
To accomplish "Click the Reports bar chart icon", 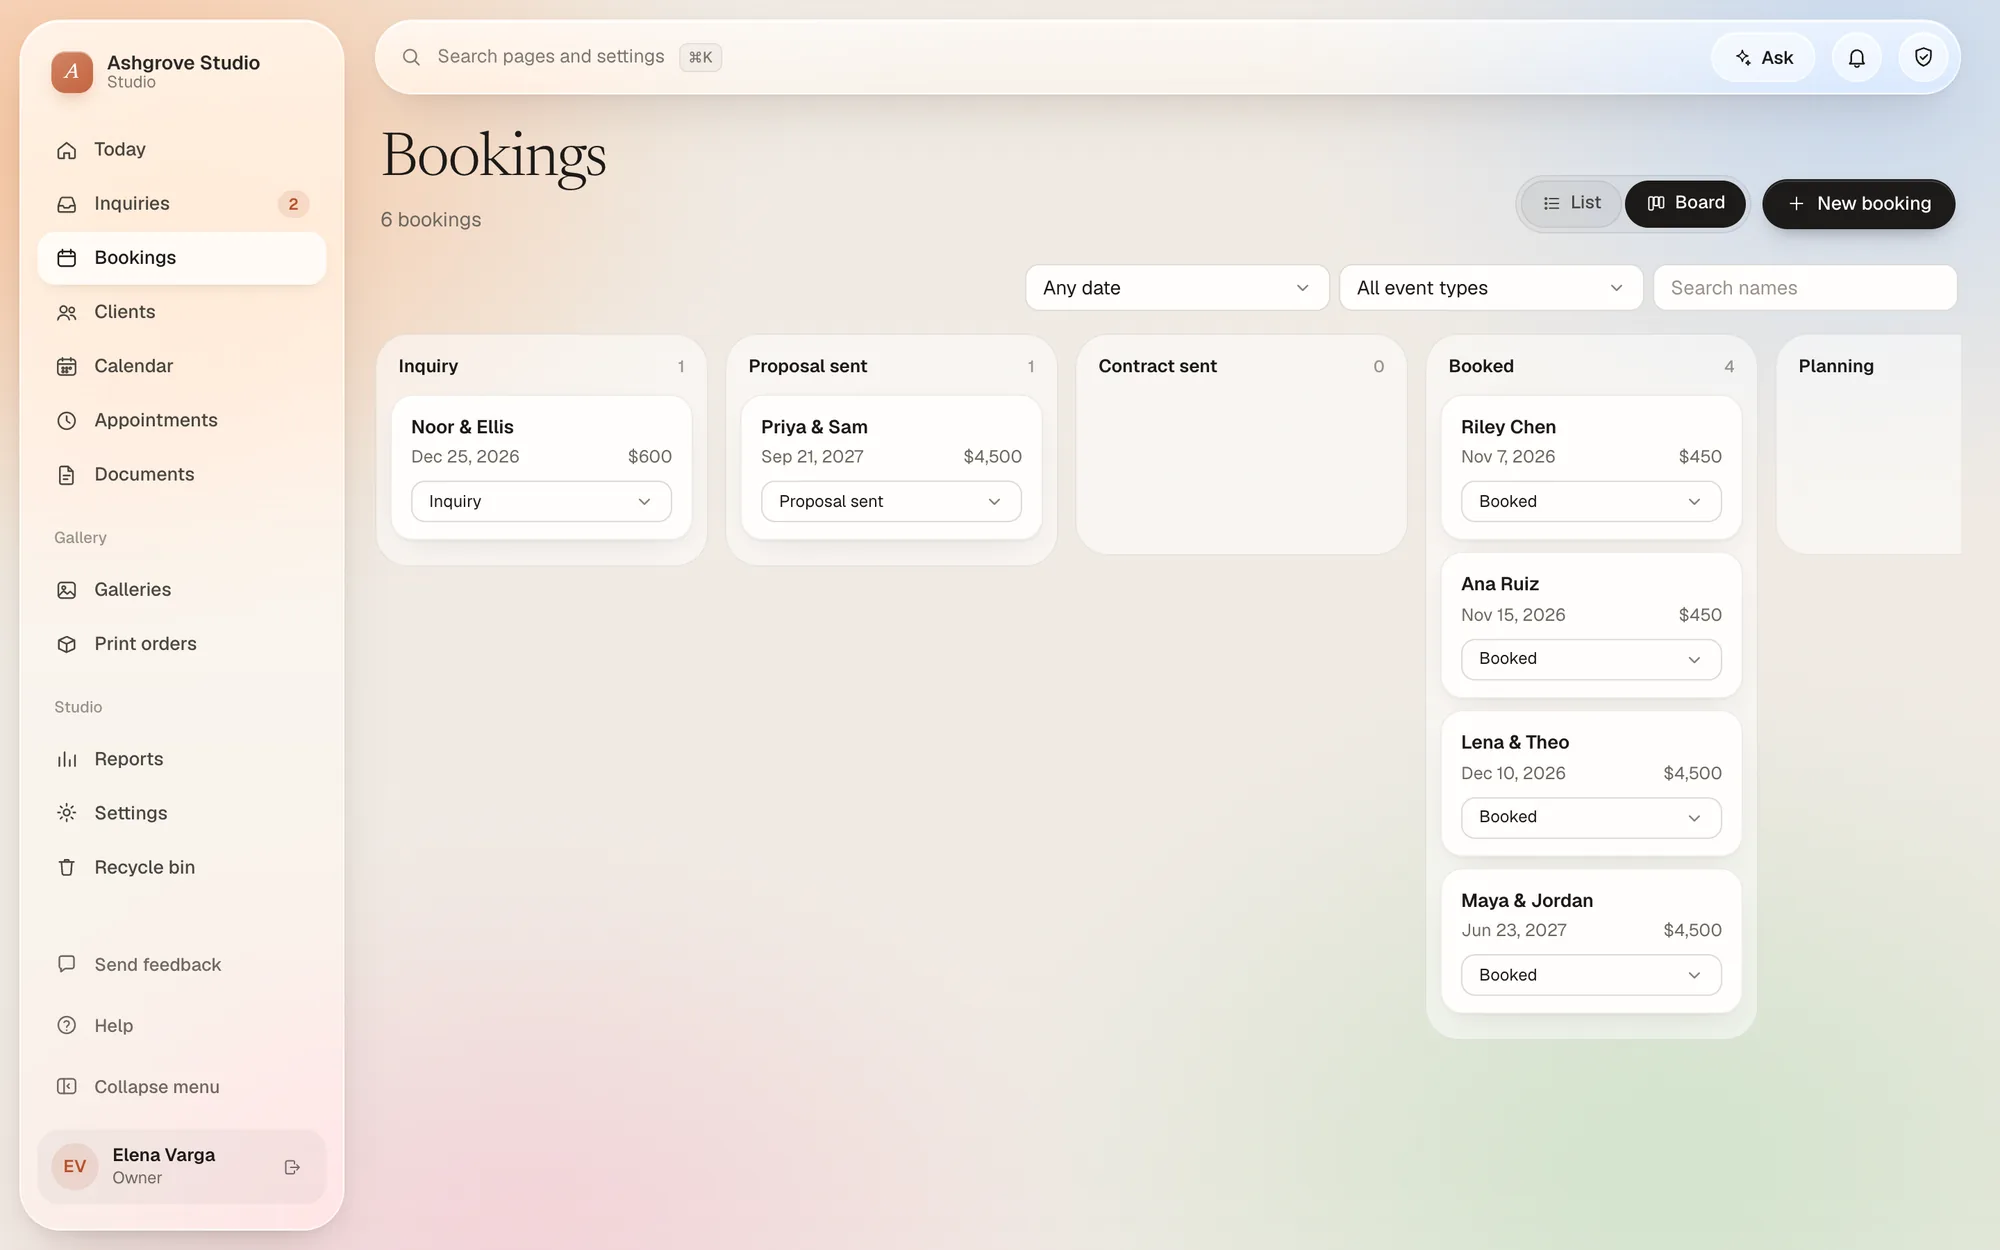I will point(67,759).
